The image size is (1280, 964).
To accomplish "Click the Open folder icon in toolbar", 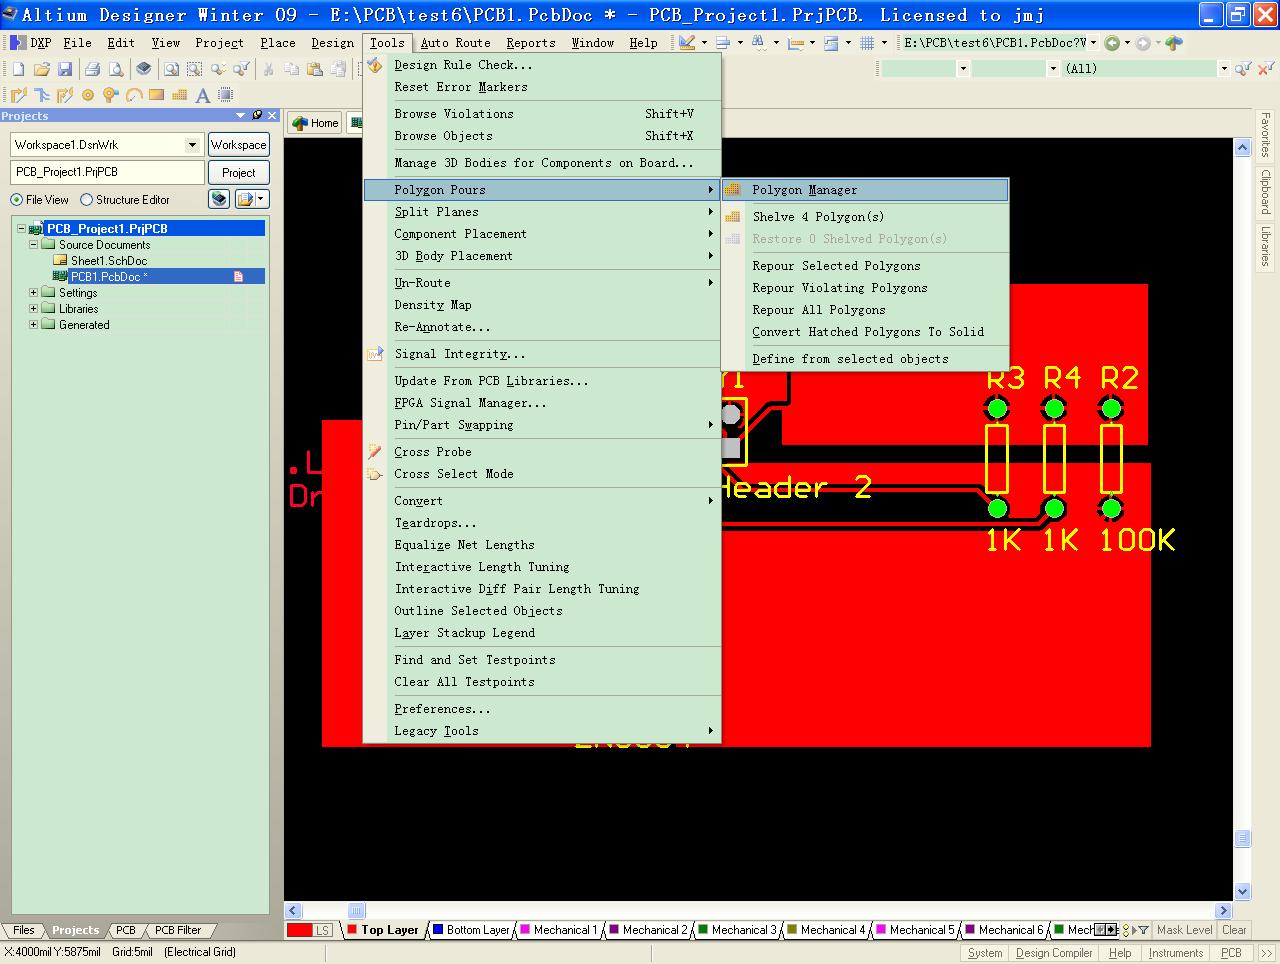I will 41,69.
